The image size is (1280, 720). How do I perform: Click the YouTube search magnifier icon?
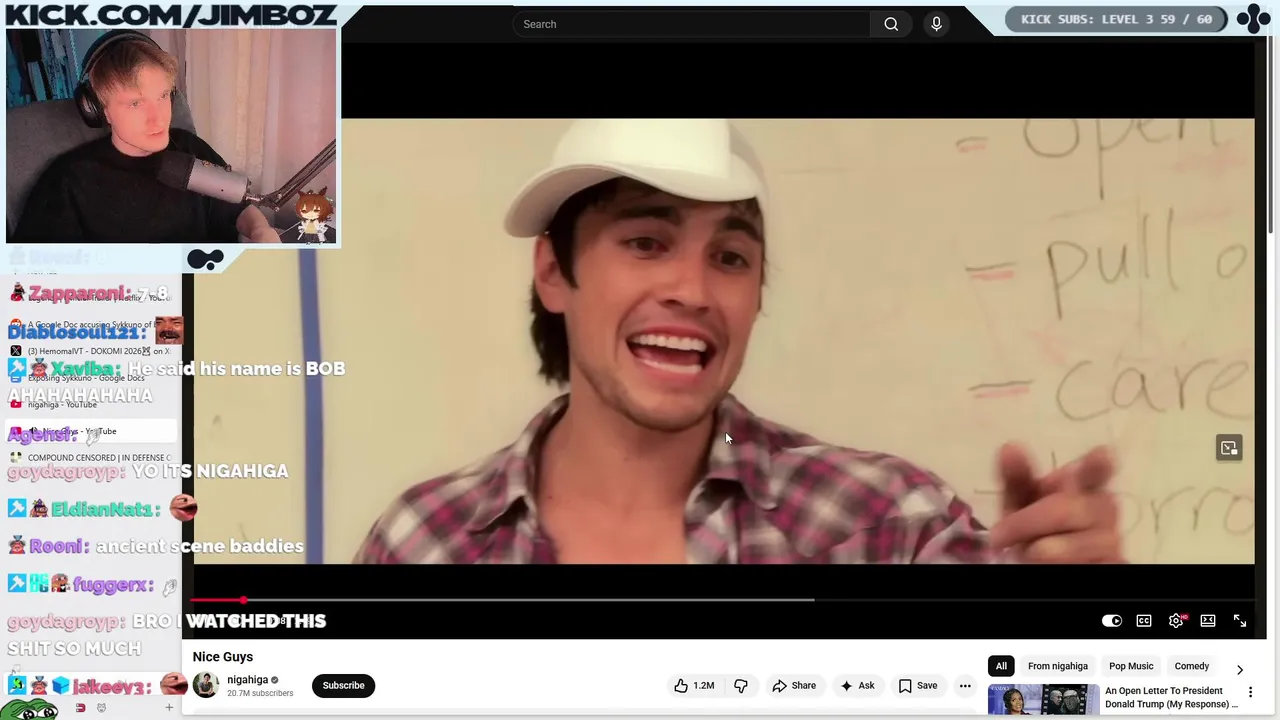(891, 24)
